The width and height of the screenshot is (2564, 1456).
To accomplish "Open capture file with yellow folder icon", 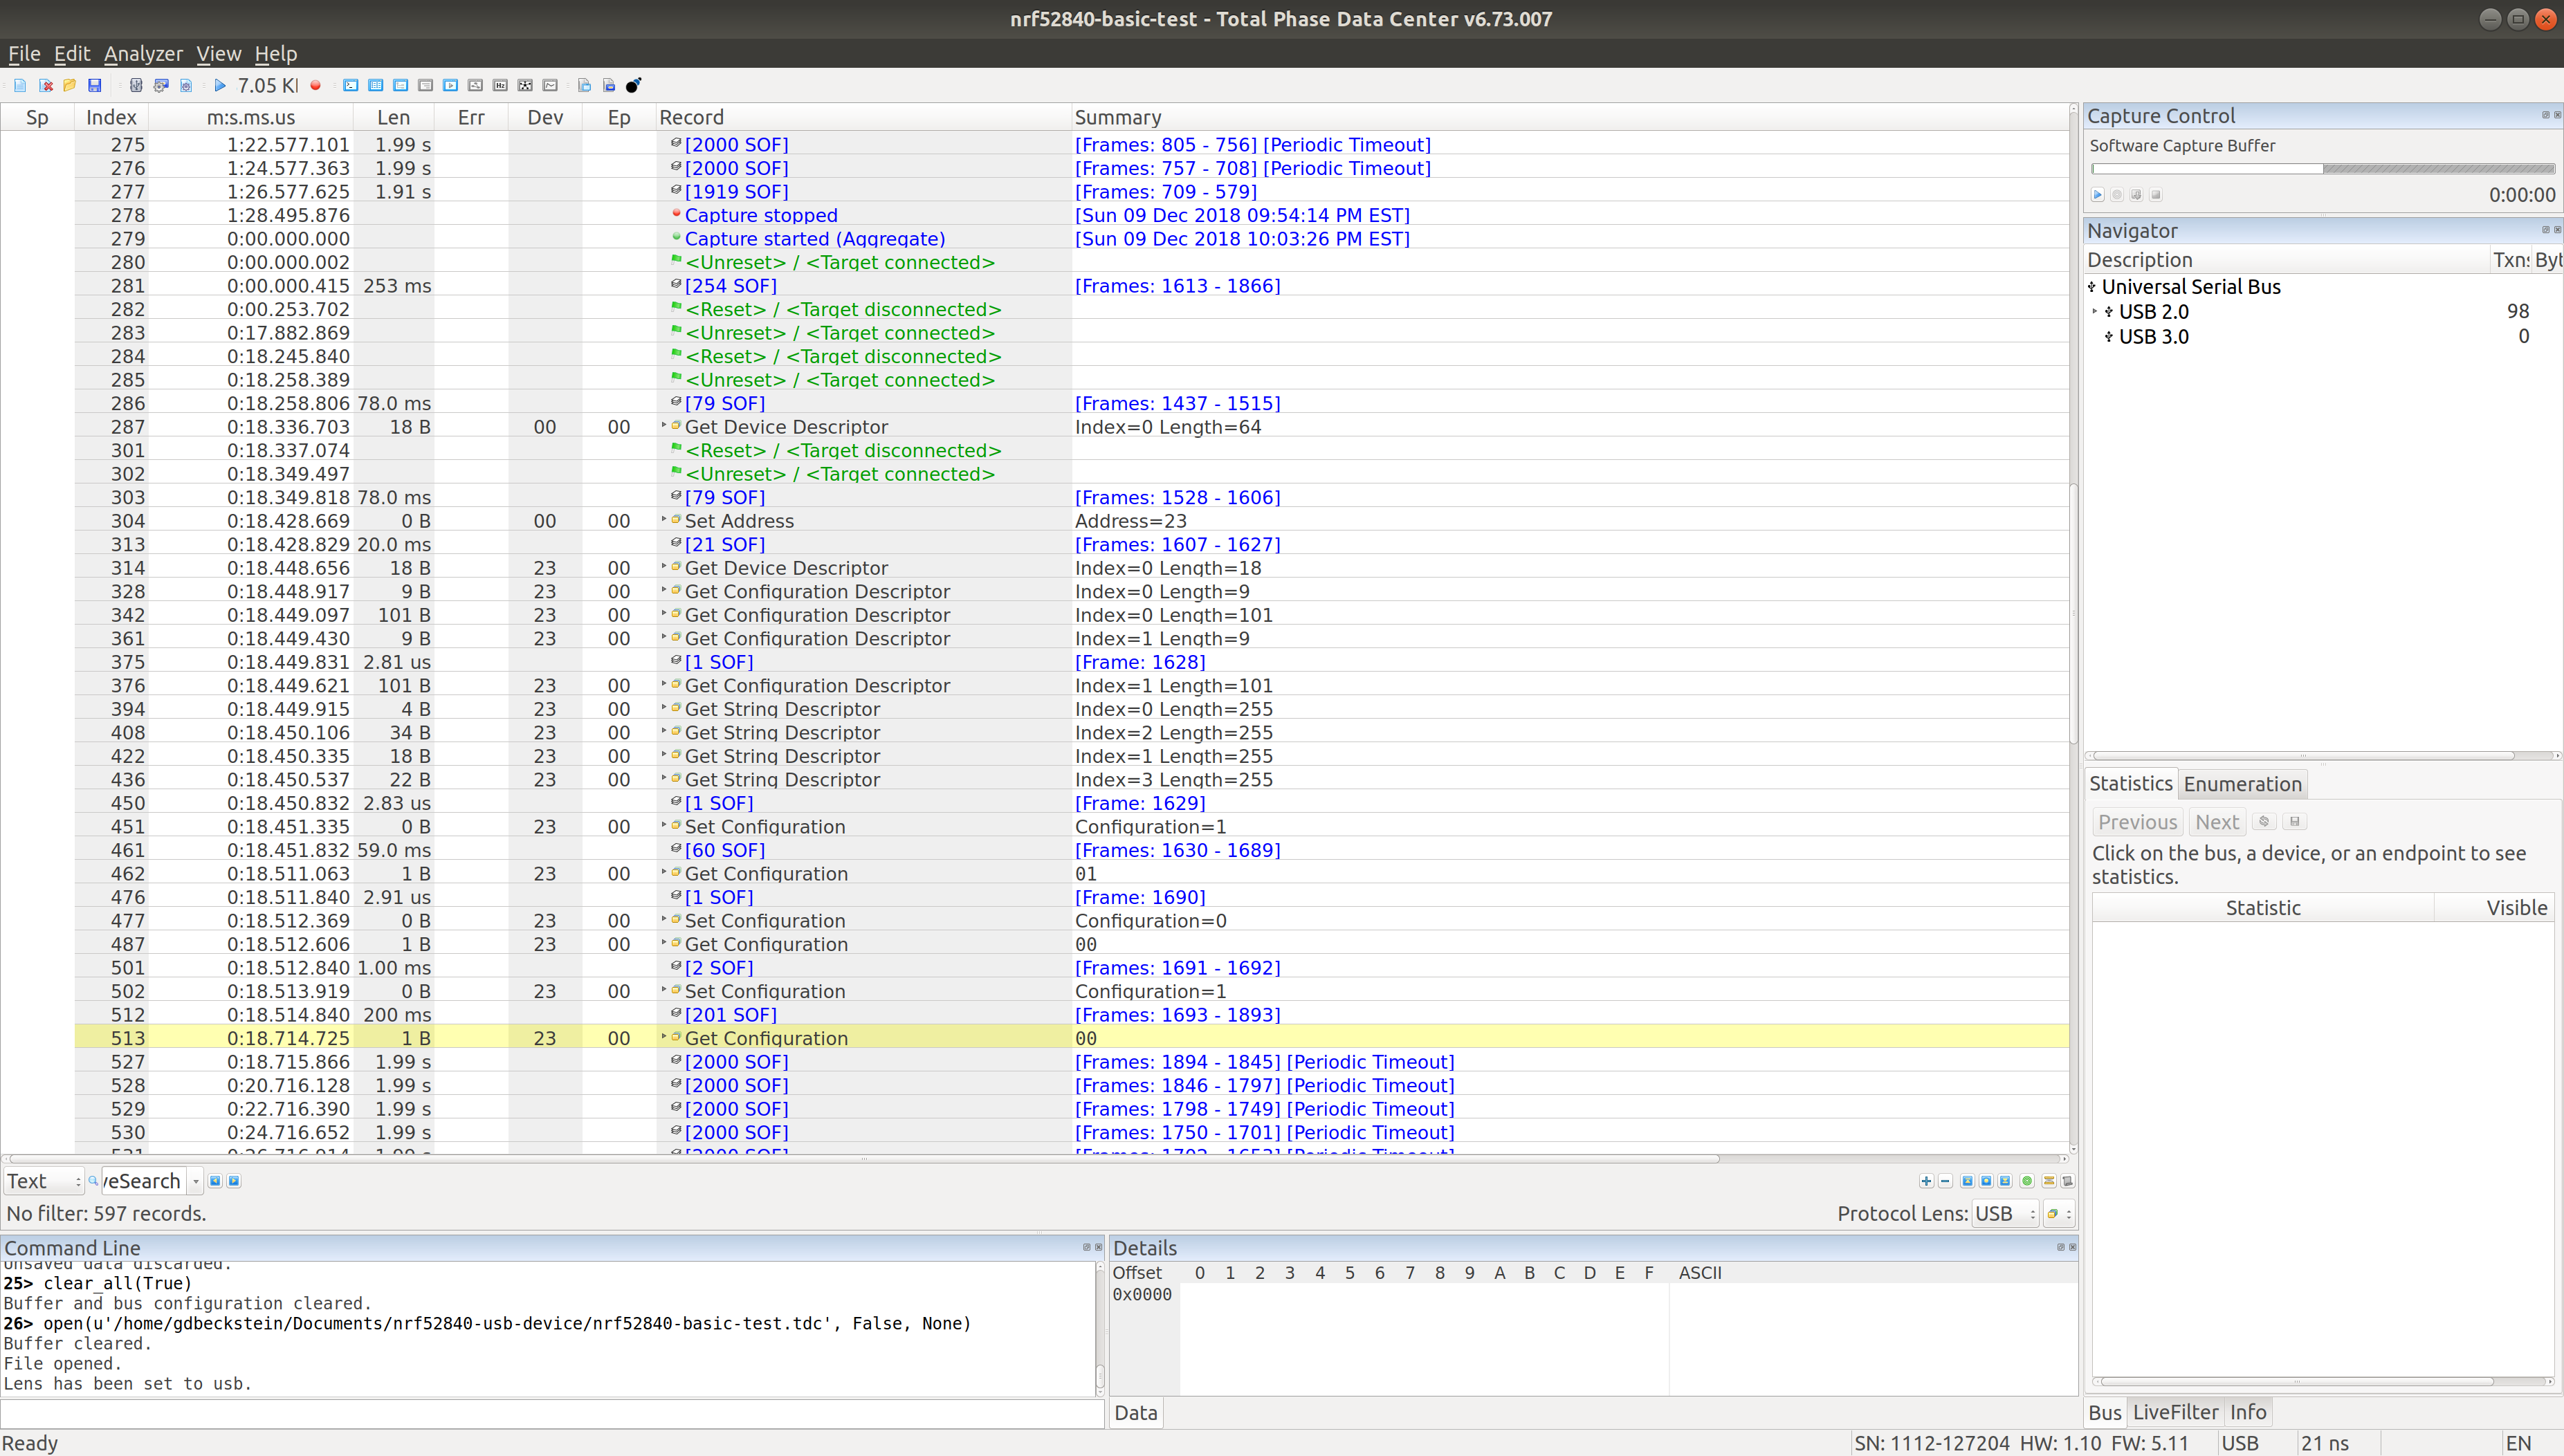I will (x=70, y=86).
